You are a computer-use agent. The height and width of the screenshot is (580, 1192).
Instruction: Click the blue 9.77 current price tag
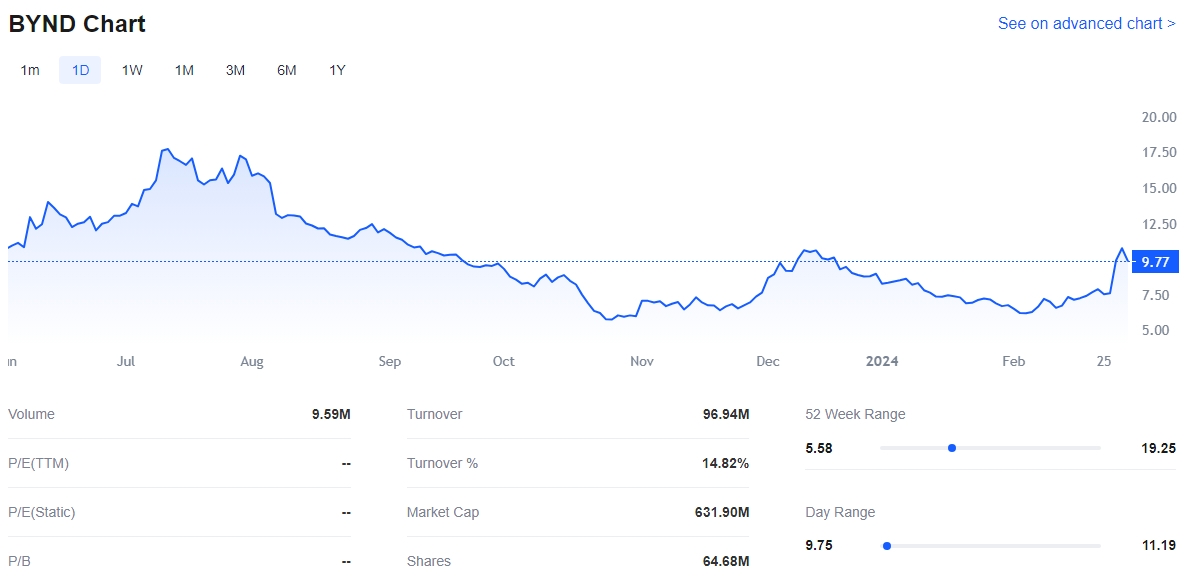point(1155,262)
